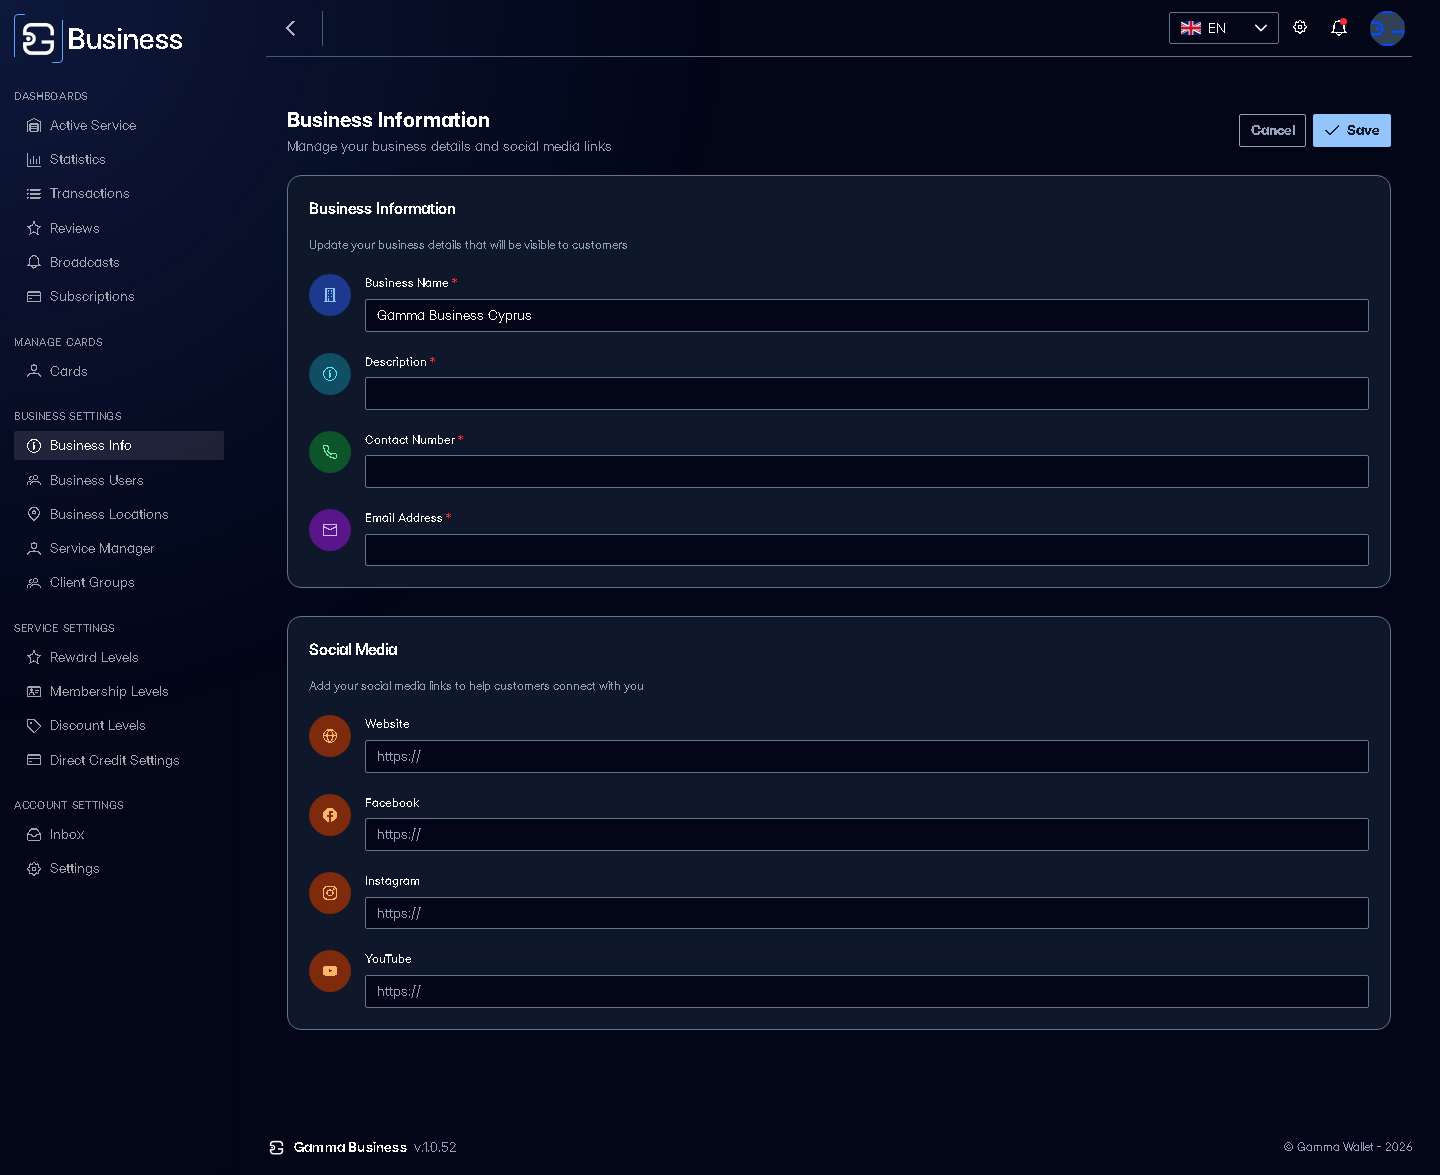1440x1175 pixels.
Task: Click the Website URL field
Action: point(867,756)
